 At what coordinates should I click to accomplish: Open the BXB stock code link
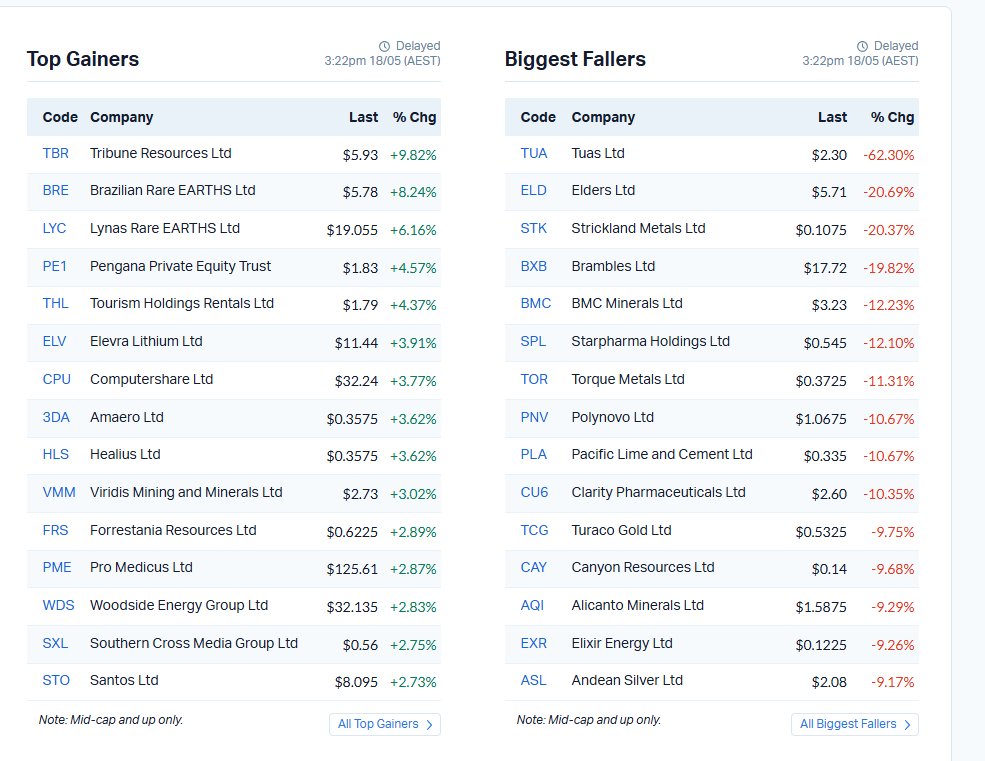coord(534,266)
